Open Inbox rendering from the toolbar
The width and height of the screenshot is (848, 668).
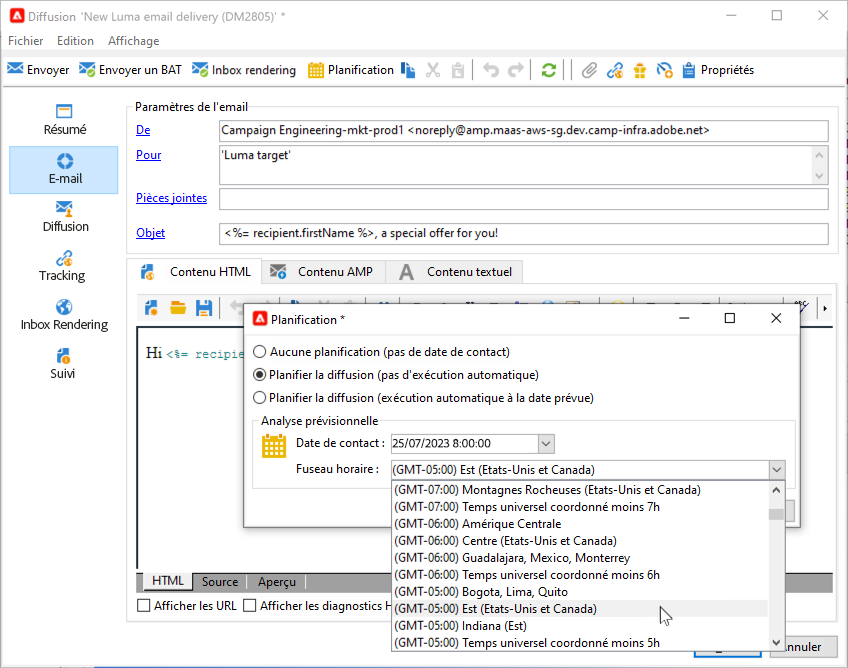click(244, 70)
